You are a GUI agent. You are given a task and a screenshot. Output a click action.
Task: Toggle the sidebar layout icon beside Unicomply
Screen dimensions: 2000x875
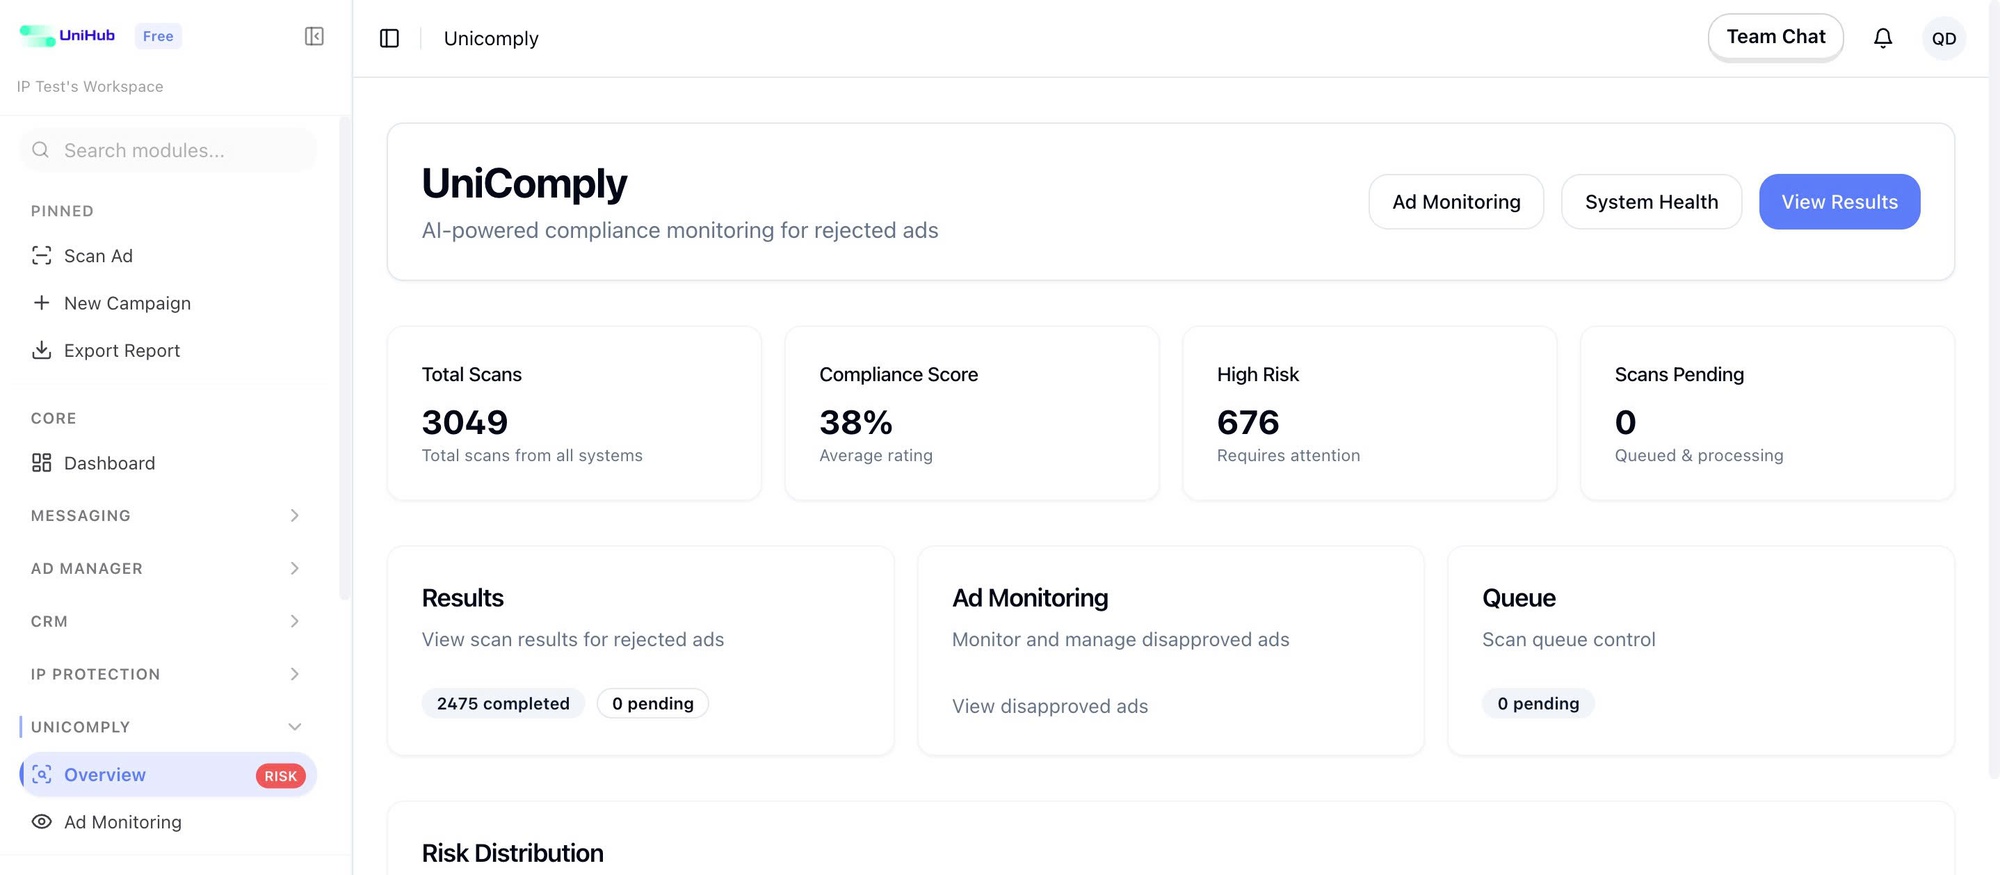pyautogui.click(x=390, y=39)
